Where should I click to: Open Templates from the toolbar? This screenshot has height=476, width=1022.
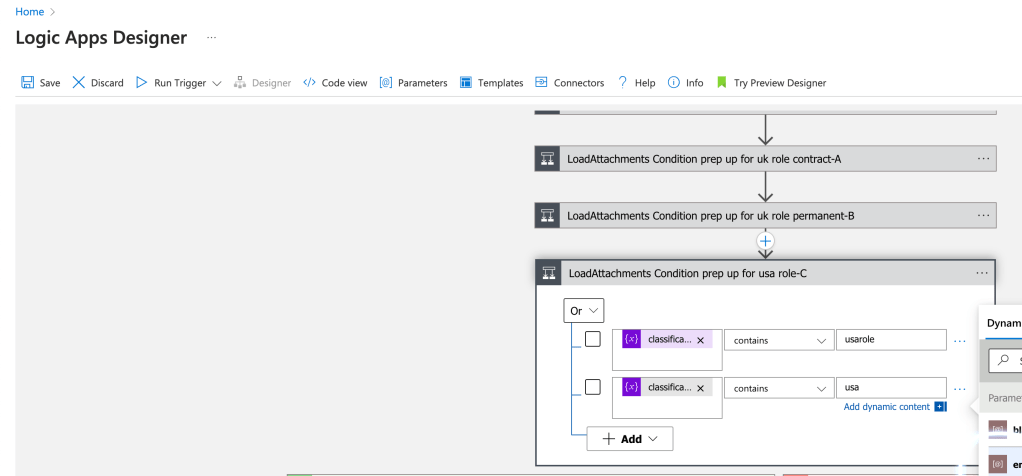click(x=491, y=83)
